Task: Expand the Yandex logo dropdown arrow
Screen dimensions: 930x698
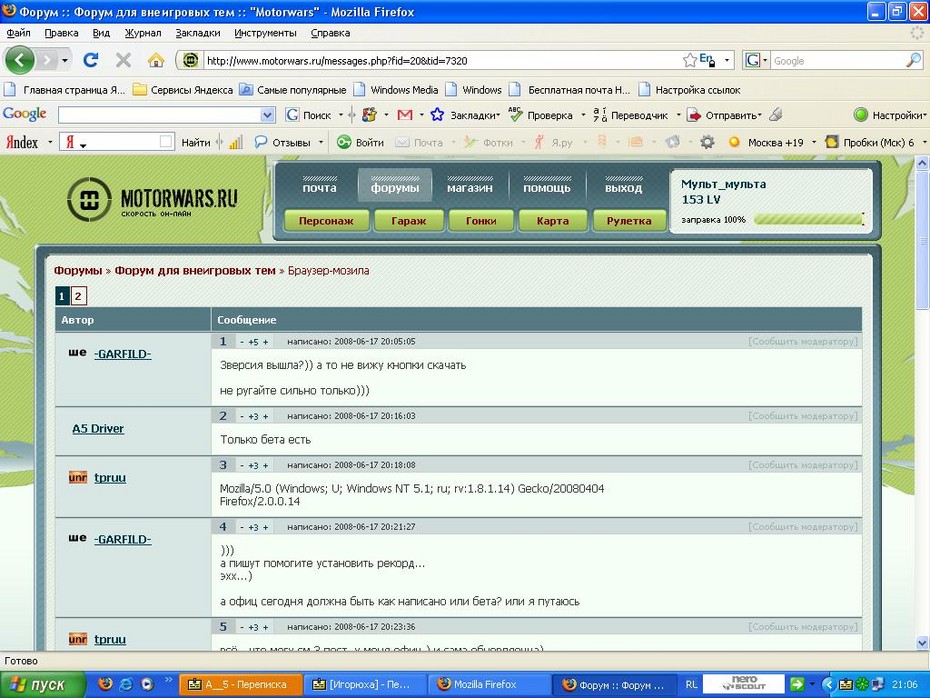Action: pos(50,142)
